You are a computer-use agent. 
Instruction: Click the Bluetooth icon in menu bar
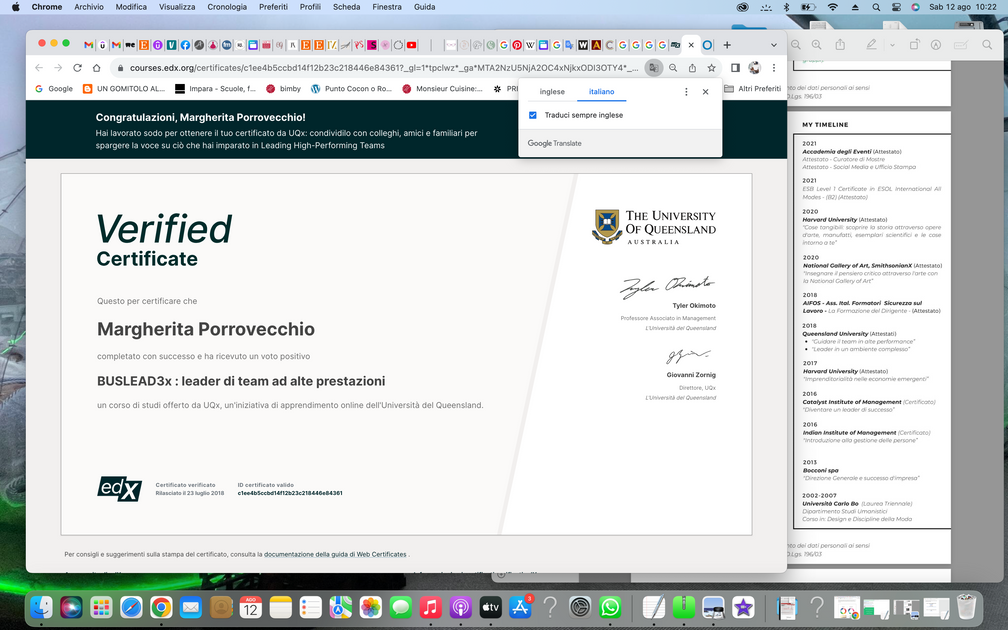[786, 7]
